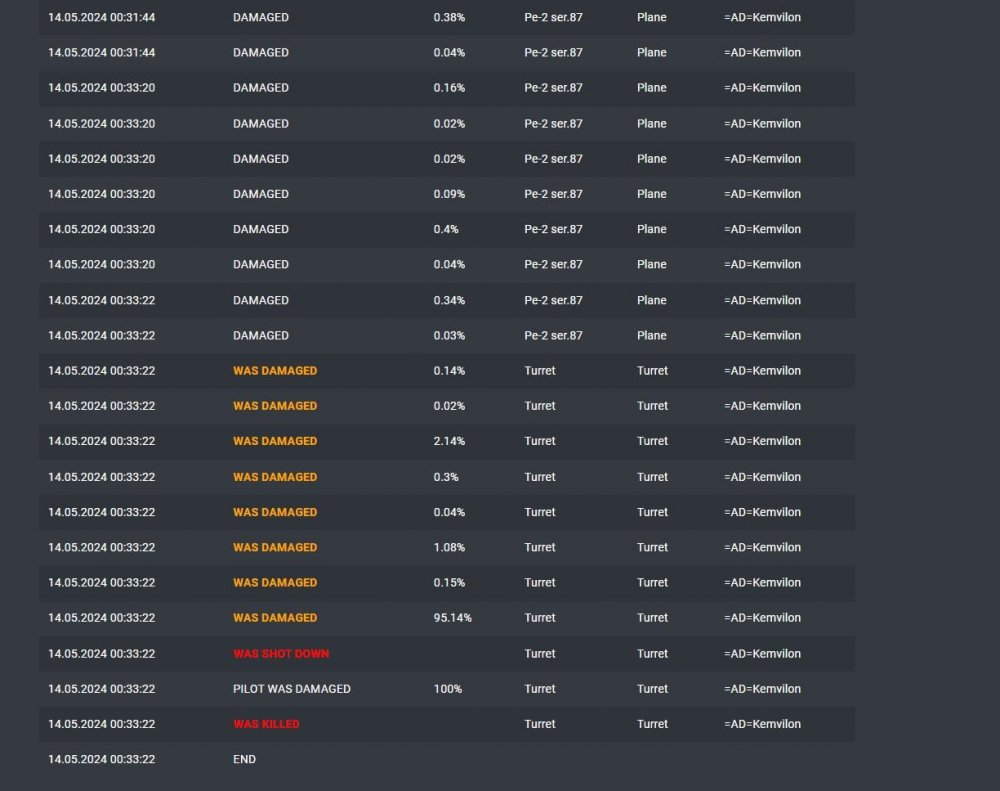Click "WAS DAMAGED" in the 2.14% row
Image resolution: width=1000 pixels, height=791 pixels.
coord(275,441)
